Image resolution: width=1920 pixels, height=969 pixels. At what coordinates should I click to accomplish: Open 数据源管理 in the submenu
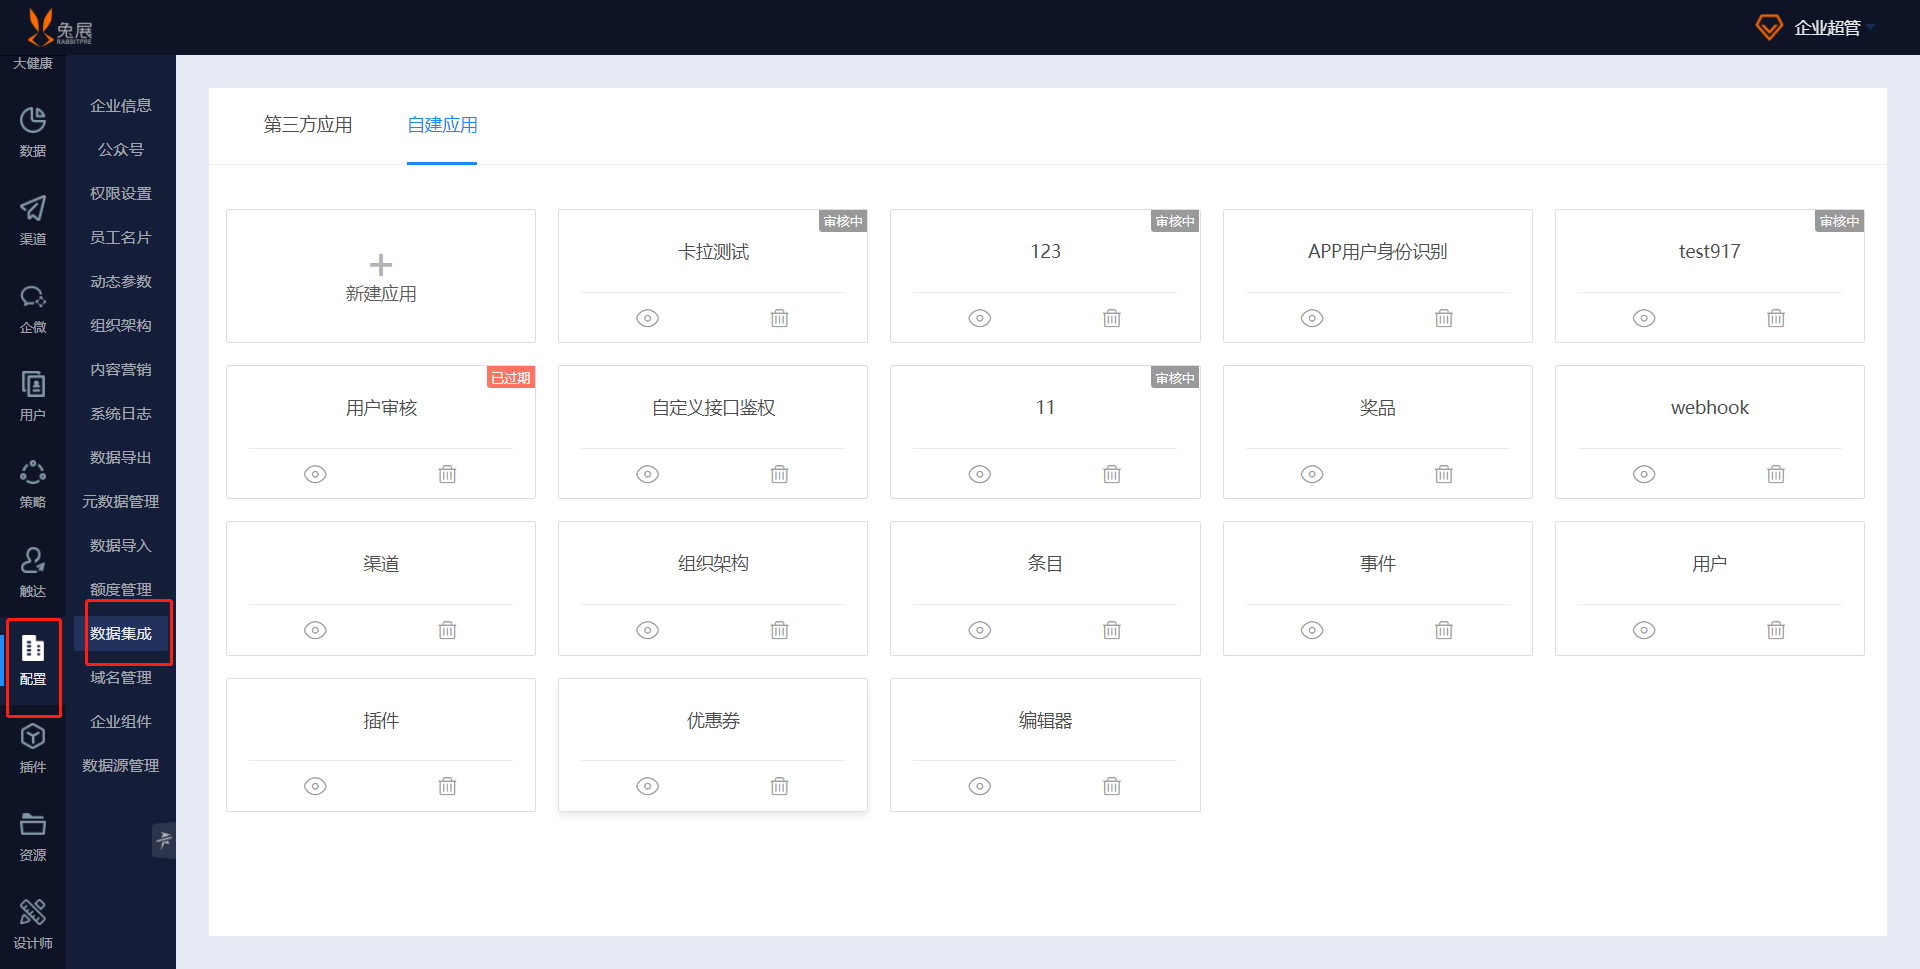[x=121, y=765]
